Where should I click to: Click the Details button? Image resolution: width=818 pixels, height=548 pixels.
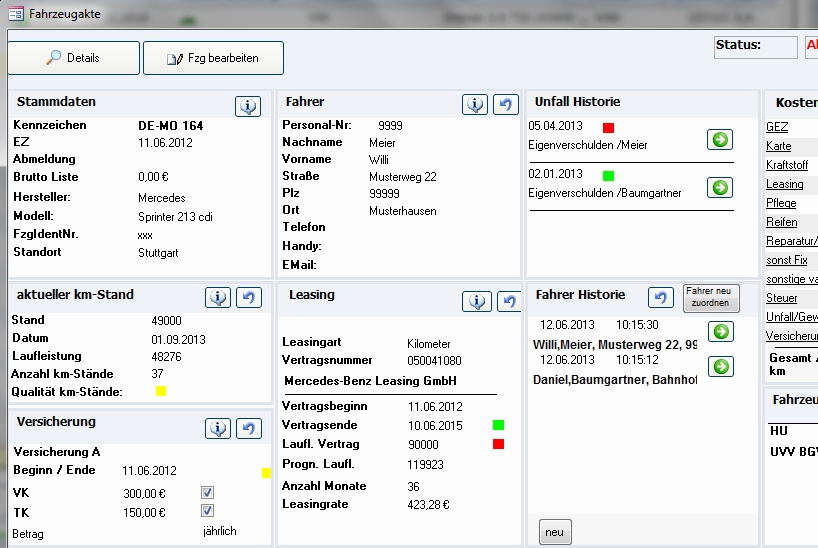[x=74, y=58]
